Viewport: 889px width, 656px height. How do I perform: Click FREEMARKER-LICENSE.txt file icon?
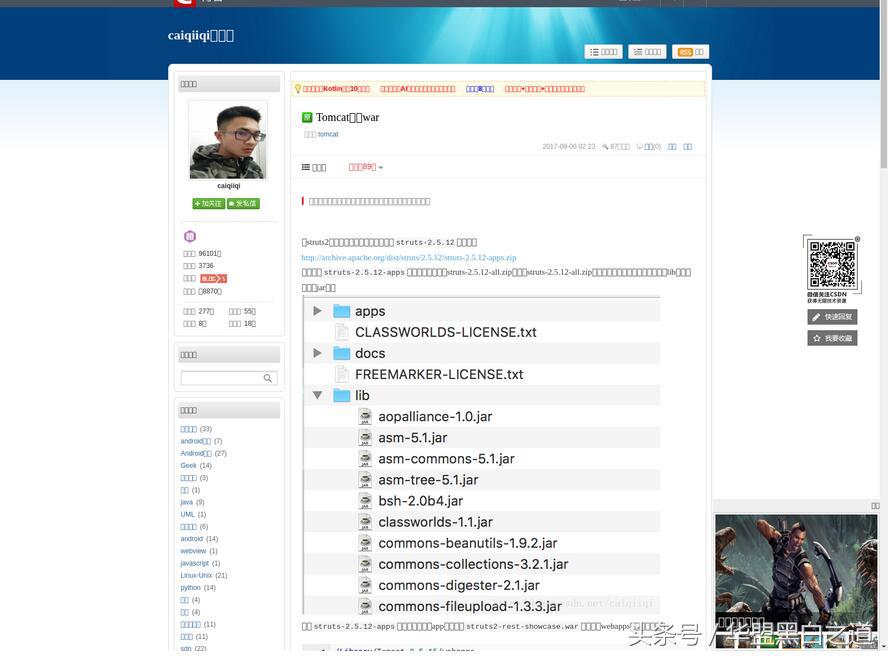tap(341, 374)
